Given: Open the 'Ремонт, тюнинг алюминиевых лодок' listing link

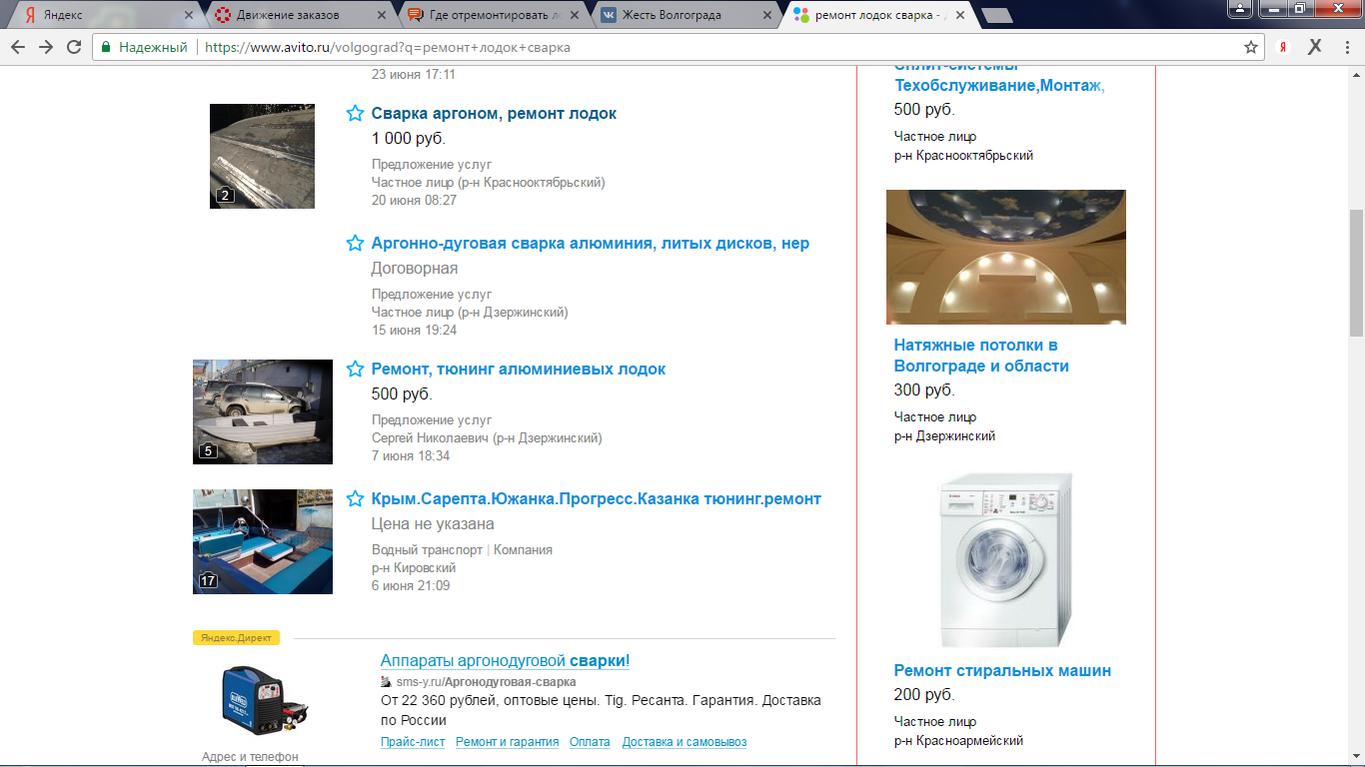Looking at the screenshot, I should (518, 369).
